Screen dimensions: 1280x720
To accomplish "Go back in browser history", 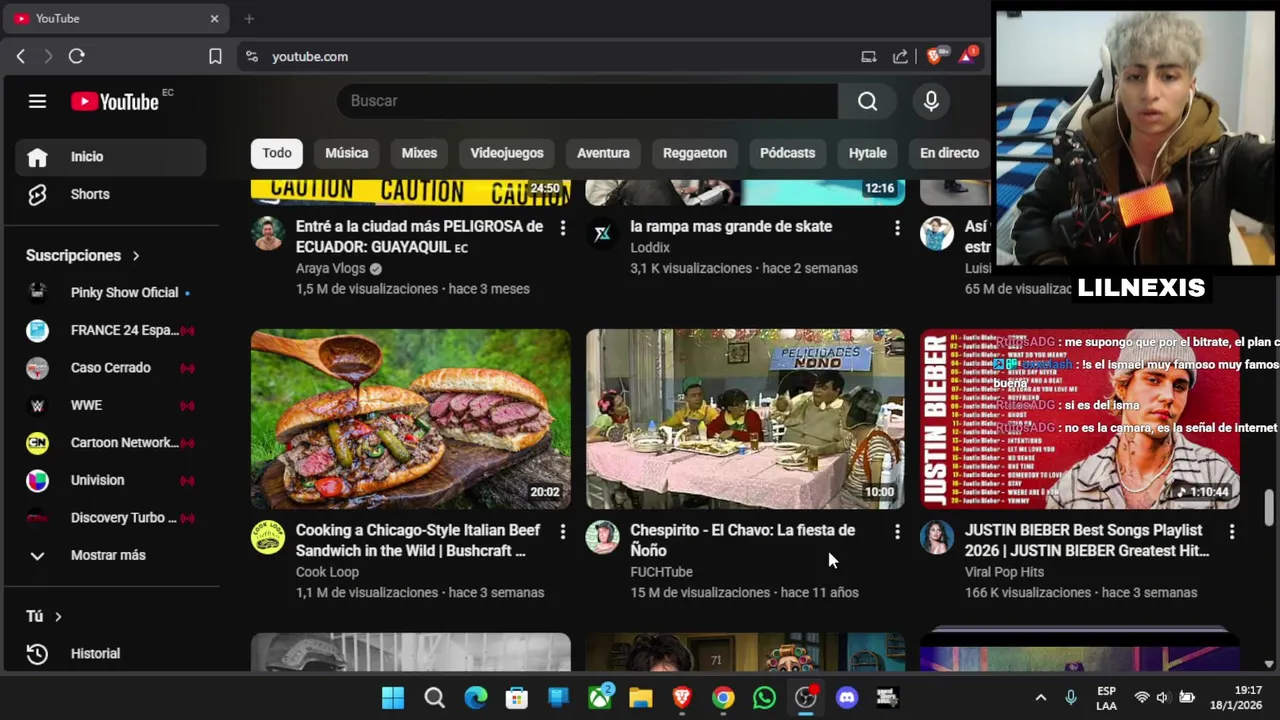I will click(20, 57).
